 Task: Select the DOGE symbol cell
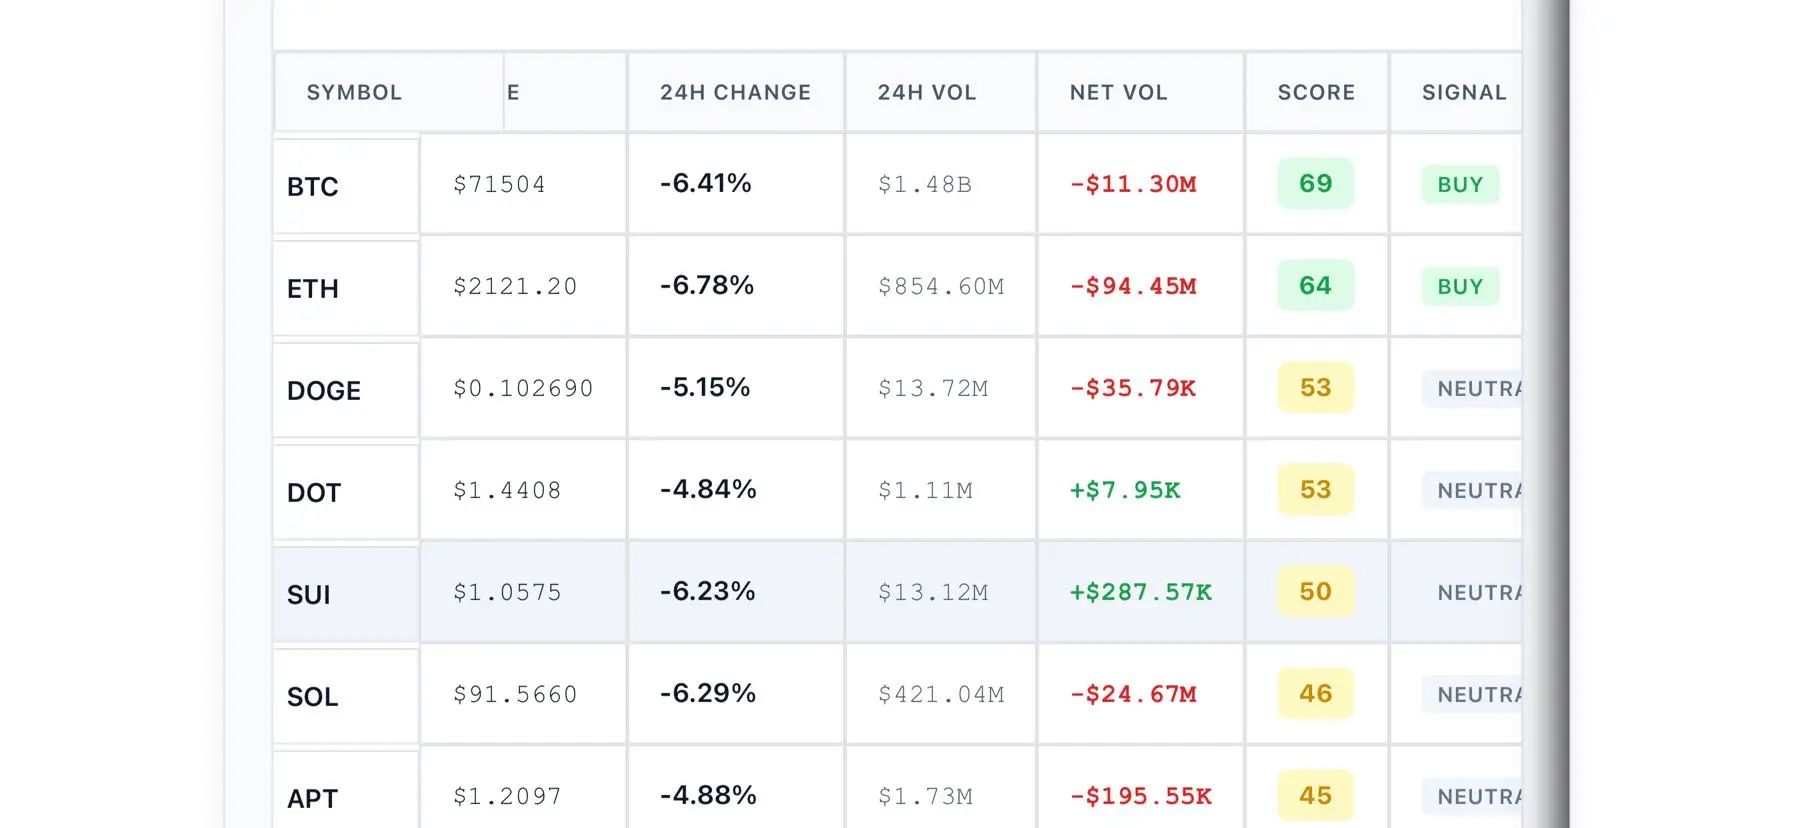324,391
